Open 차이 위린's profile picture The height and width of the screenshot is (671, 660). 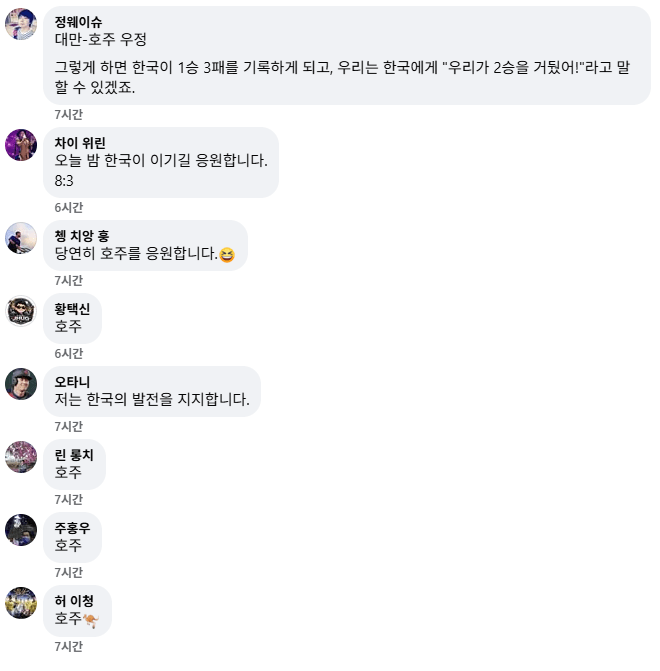click(21, 145)
